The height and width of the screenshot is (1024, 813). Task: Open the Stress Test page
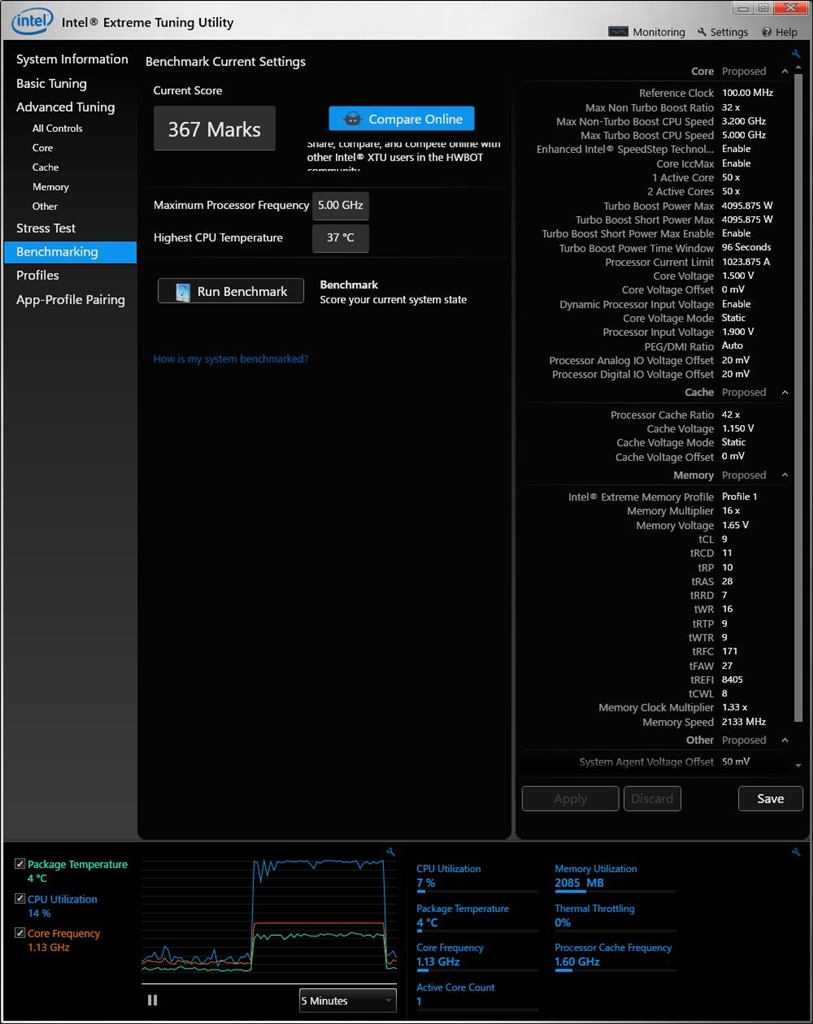46,228
